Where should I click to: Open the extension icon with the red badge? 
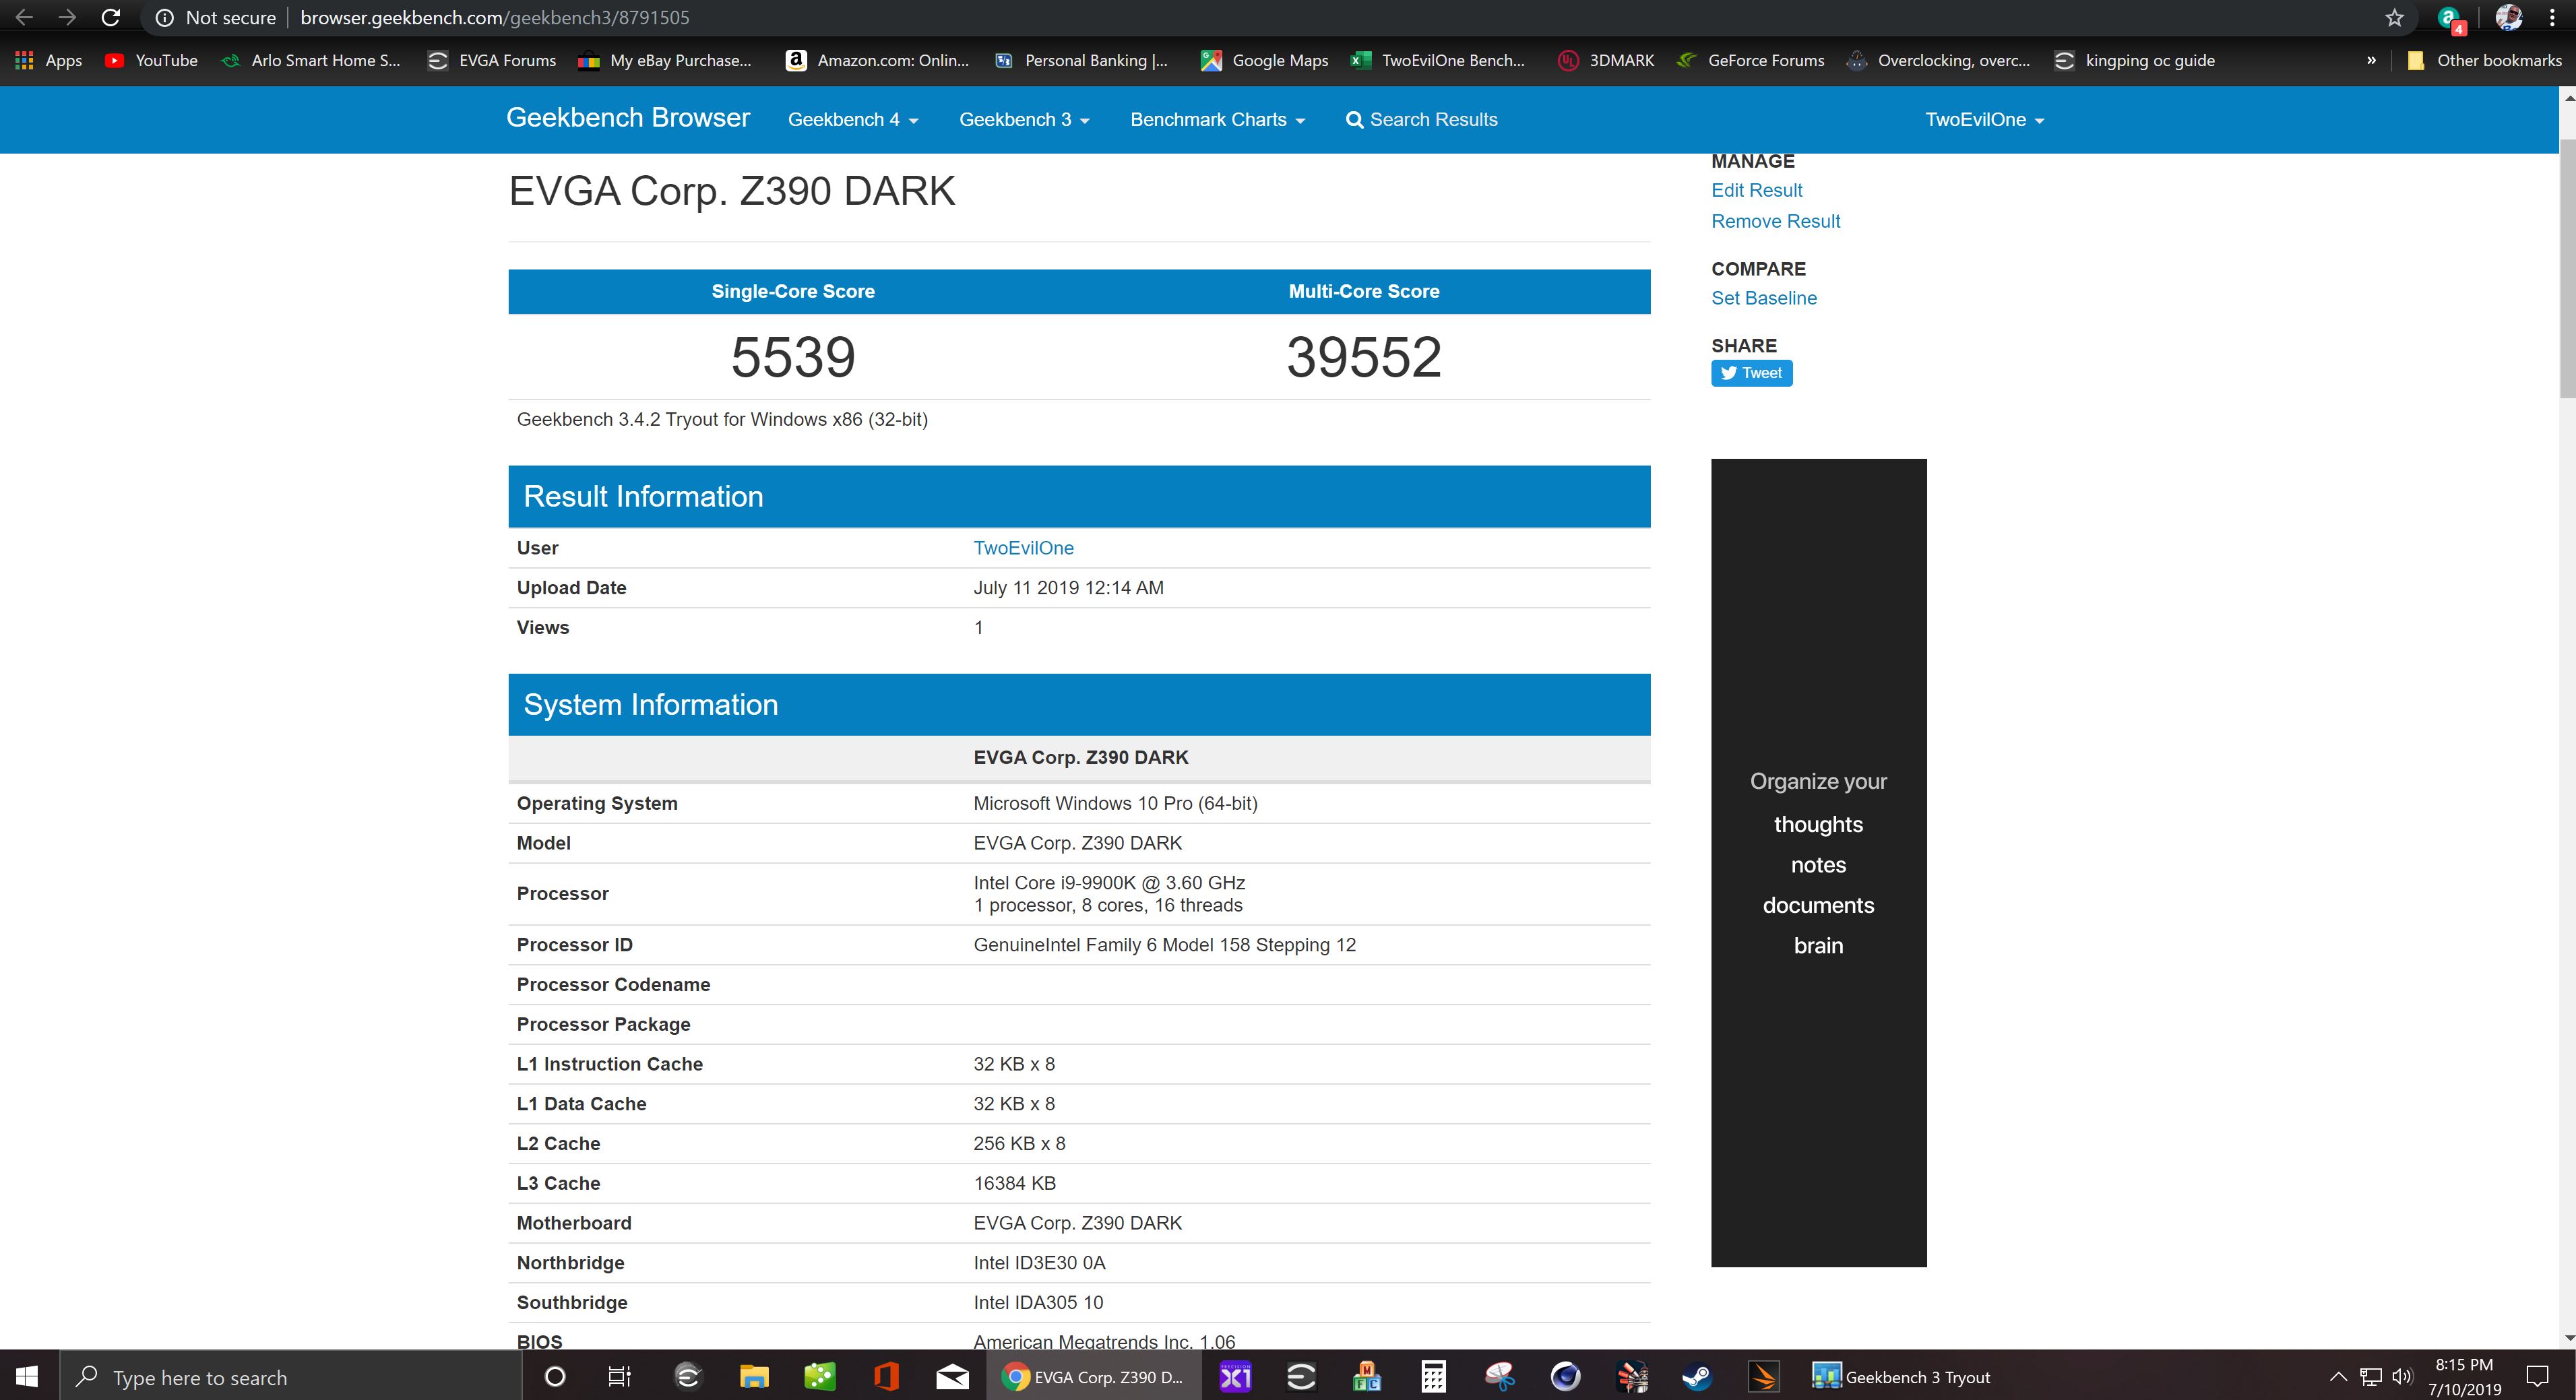coord(2449,18)
